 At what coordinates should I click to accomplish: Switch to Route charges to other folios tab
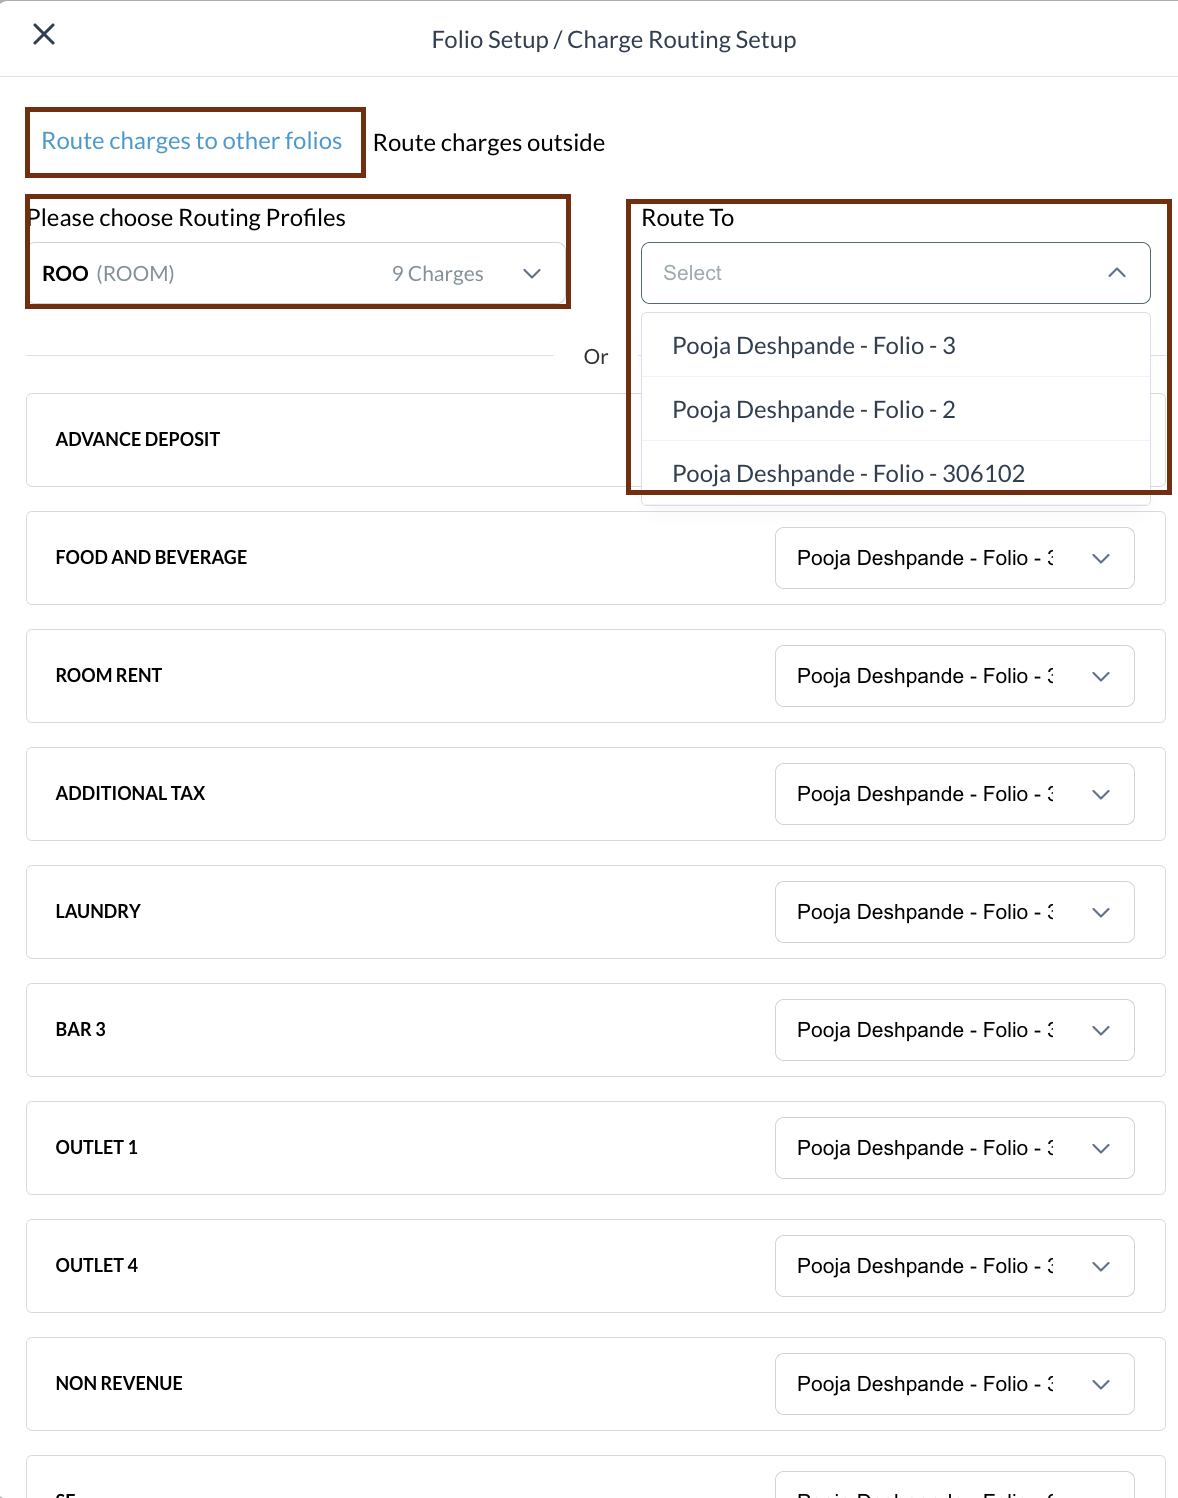192,142
